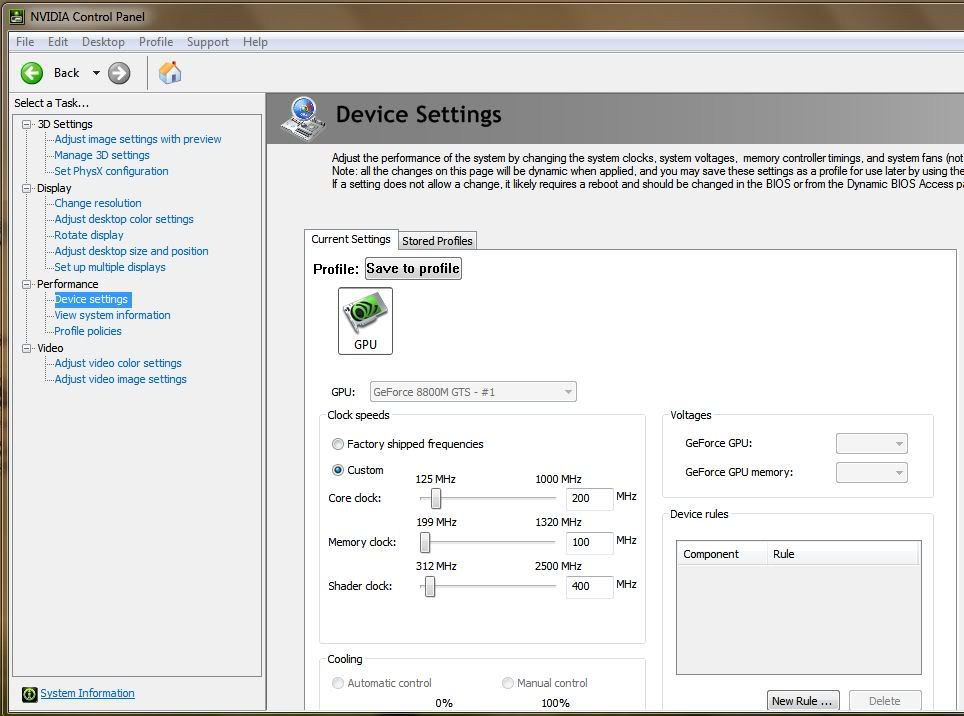Select Automatic control cooling radio button
Screen dimensions: 964x716
338,683
